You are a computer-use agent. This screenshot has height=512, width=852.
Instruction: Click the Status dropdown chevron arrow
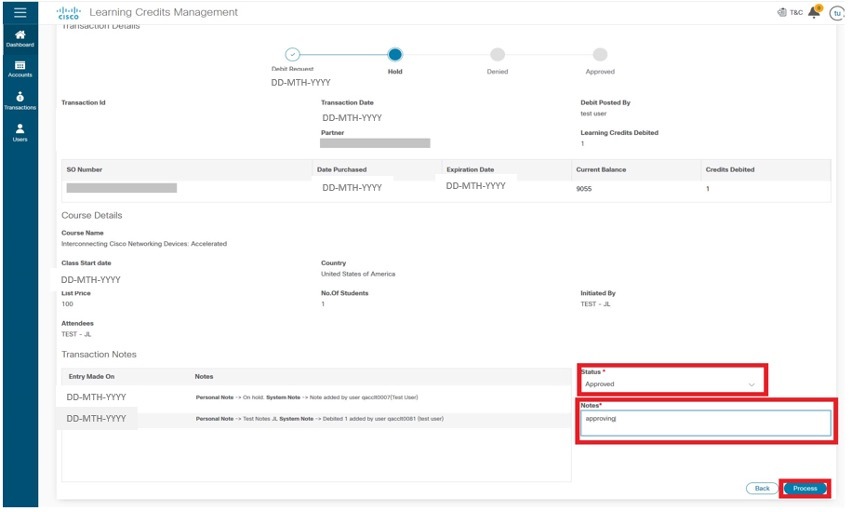pyautogui.click(x=751, y=384)
